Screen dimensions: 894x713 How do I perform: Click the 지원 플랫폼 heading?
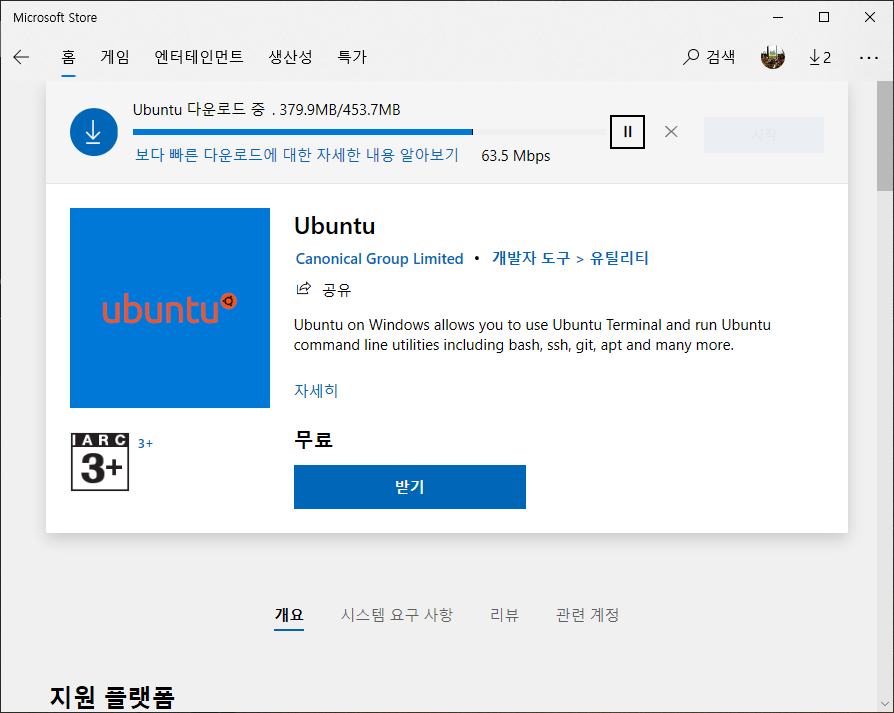point(112,697)
